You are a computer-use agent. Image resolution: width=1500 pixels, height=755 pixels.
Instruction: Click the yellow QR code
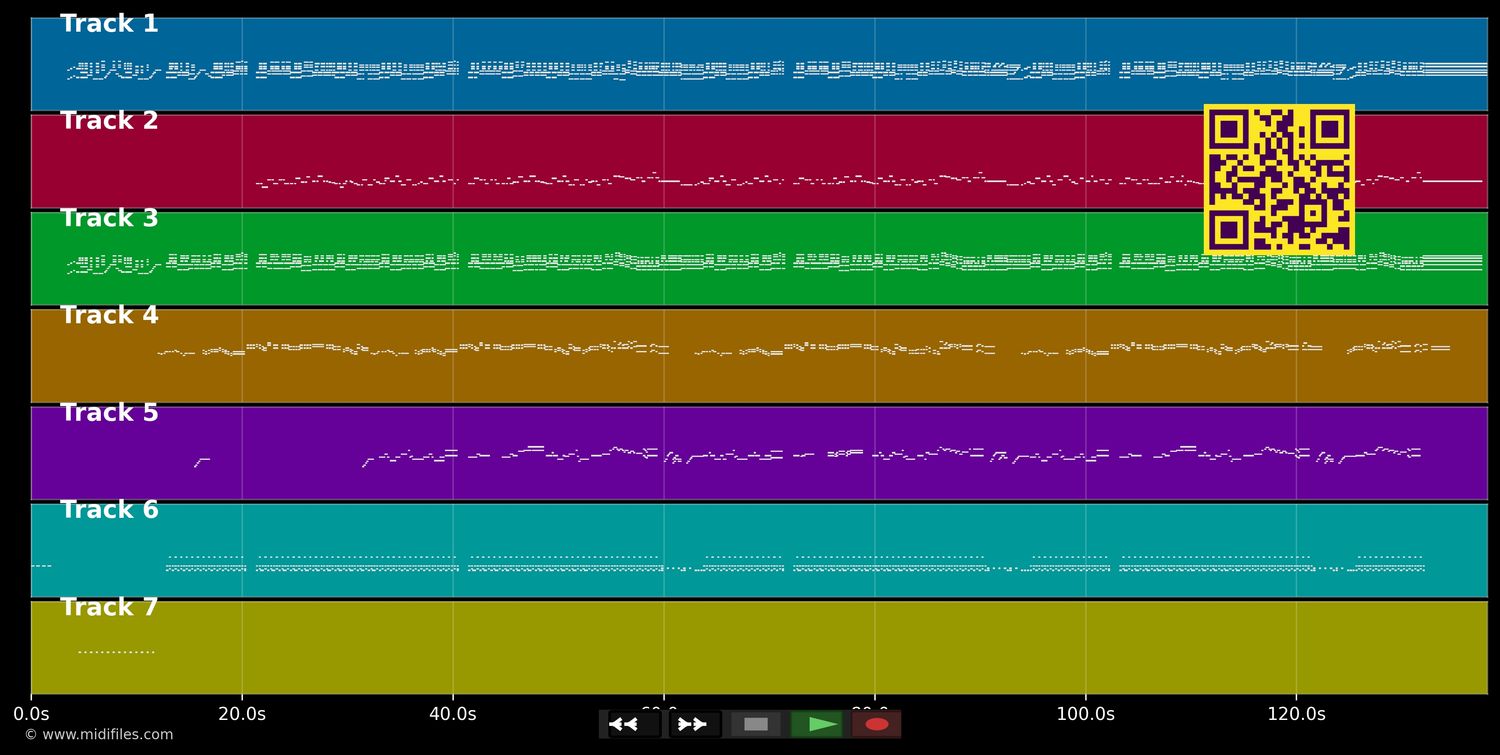coord(1279,180)
